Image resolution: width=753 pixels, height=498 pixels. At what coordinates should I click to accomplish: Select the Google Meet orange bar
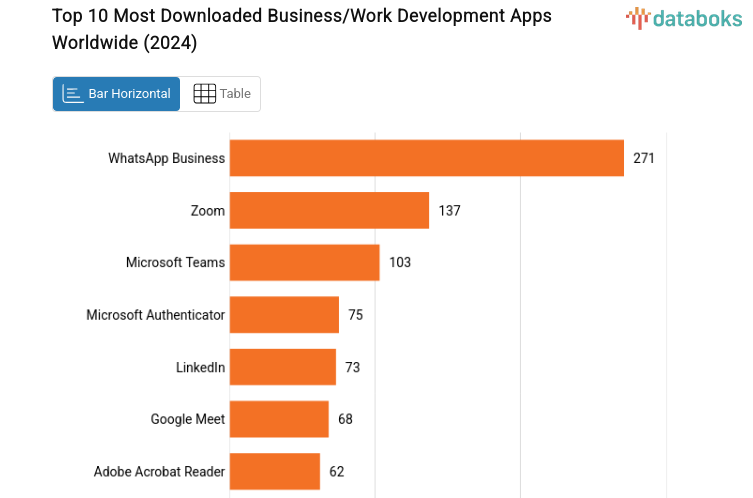pyautogui.click(x=279, y=419)
